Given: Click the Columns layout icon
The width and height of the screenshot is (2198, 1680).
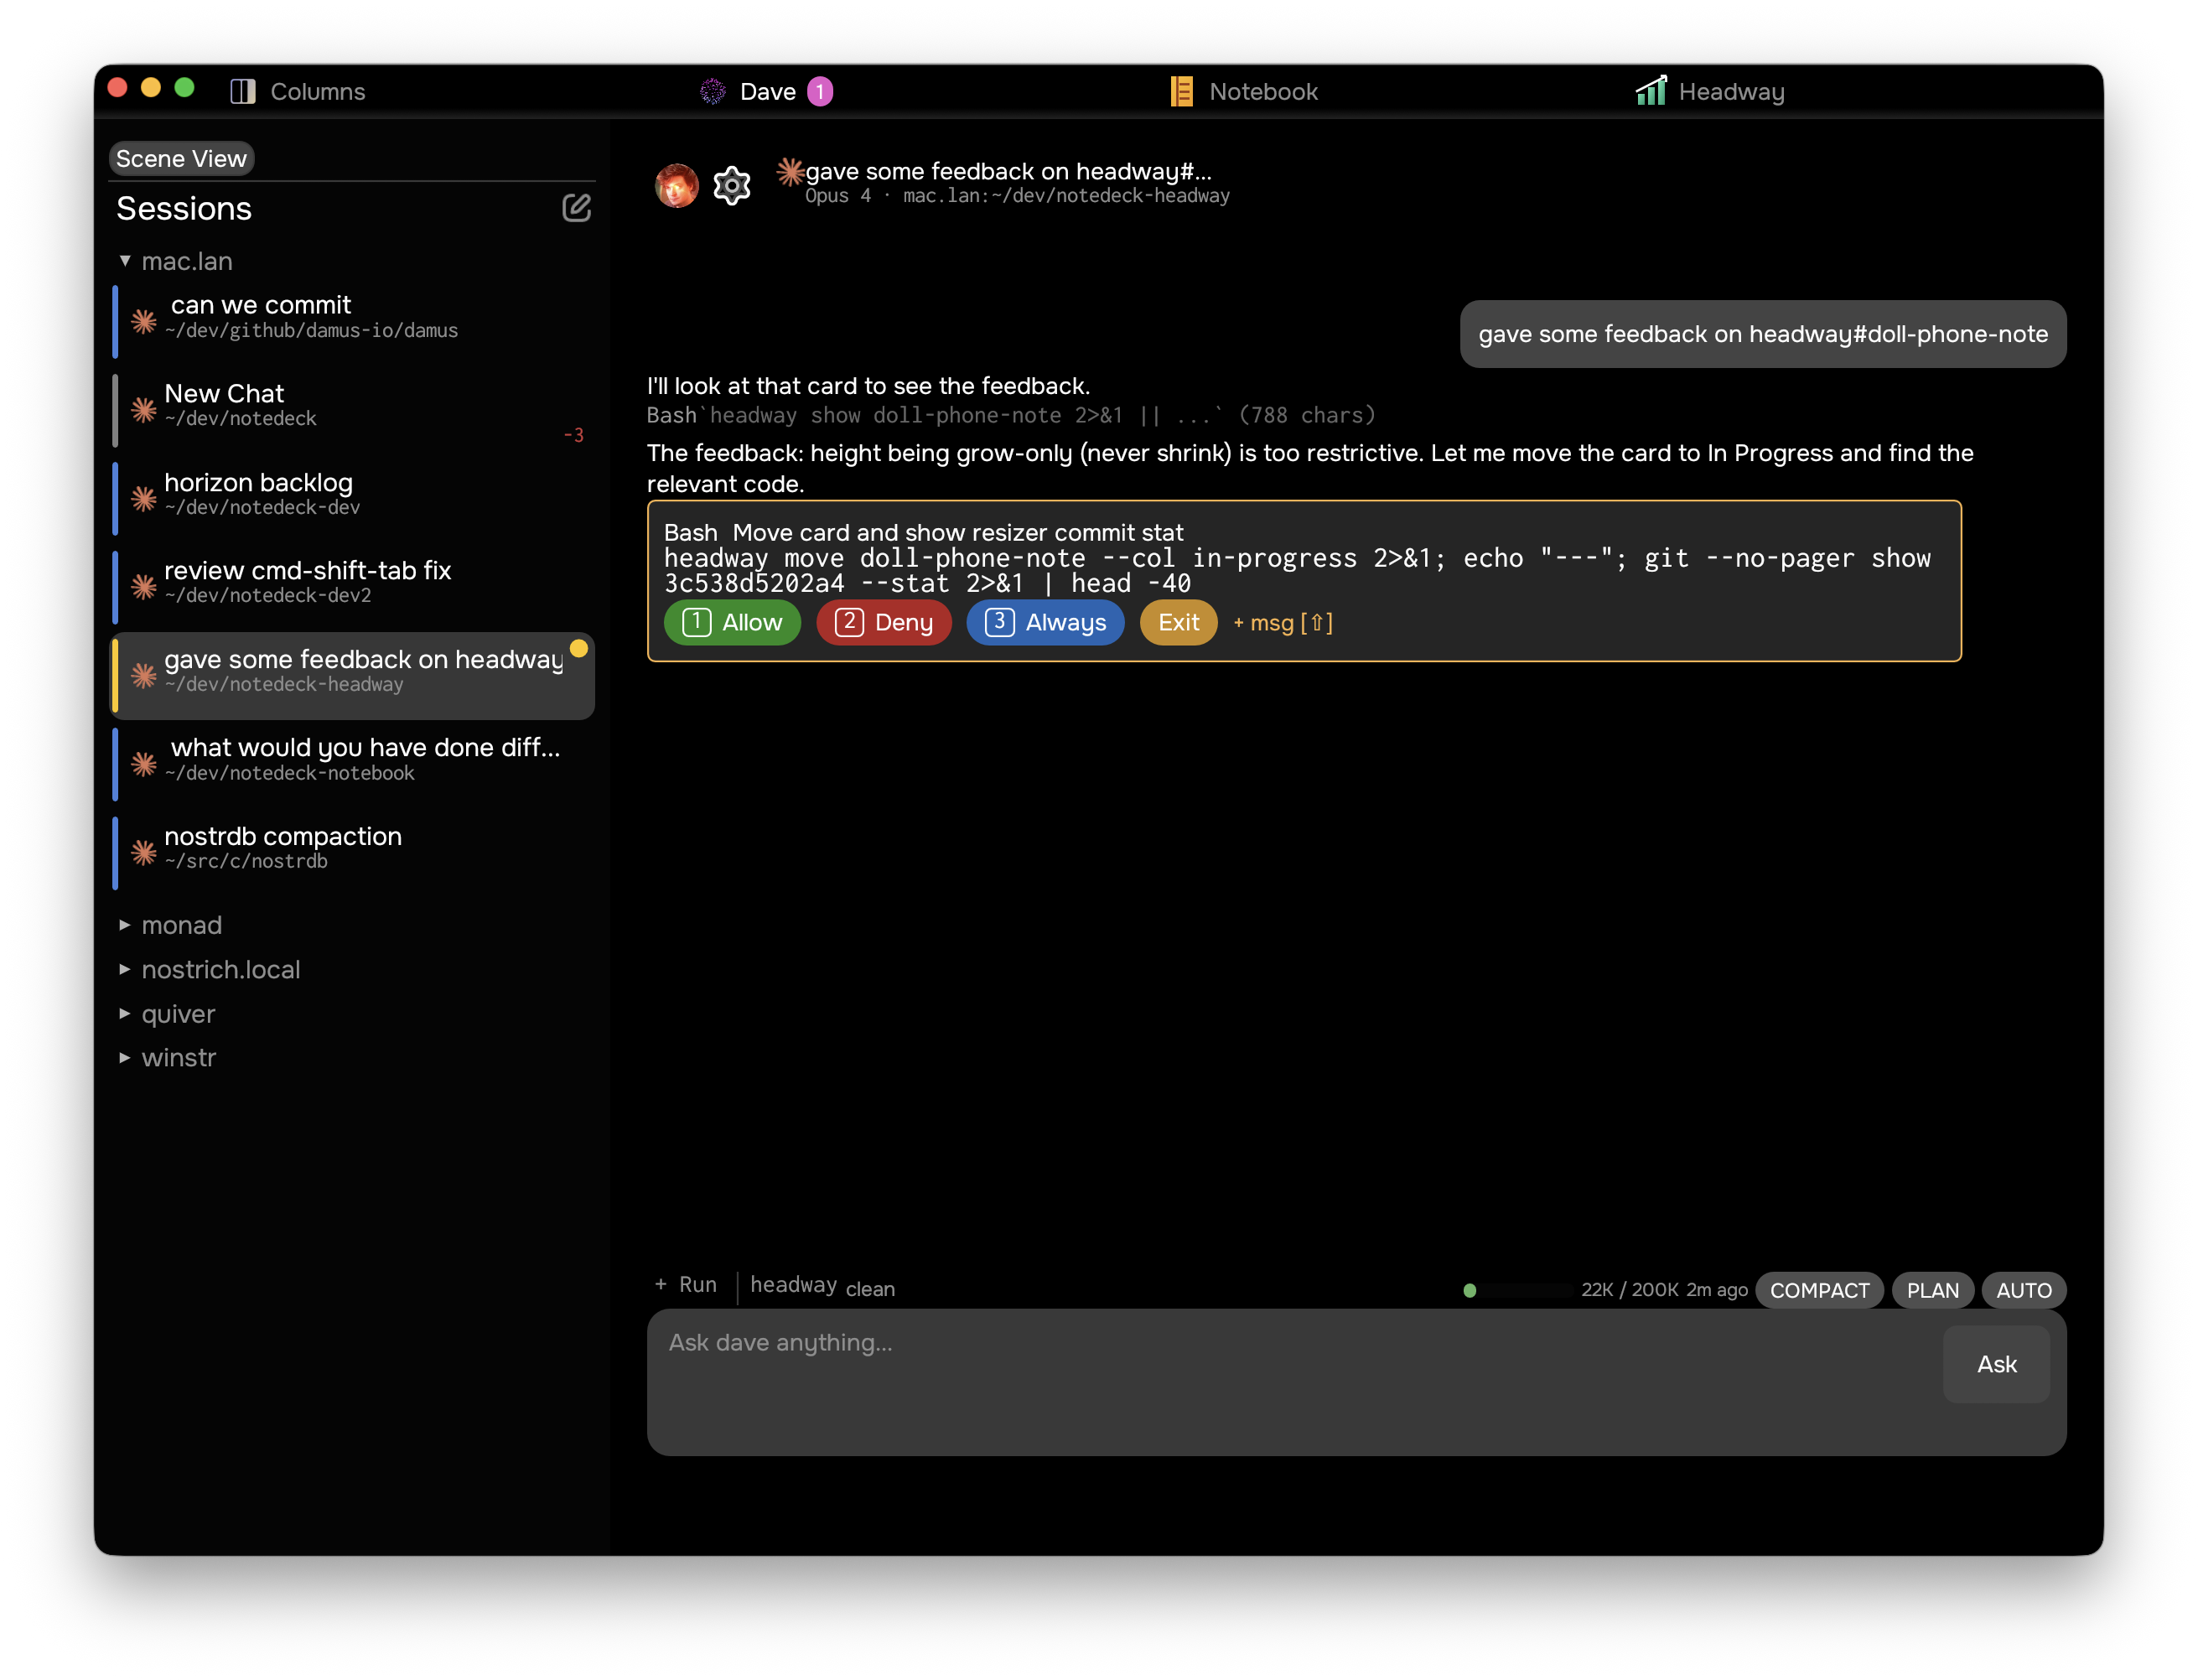Looking at the screenshot, I should point(243,91).
